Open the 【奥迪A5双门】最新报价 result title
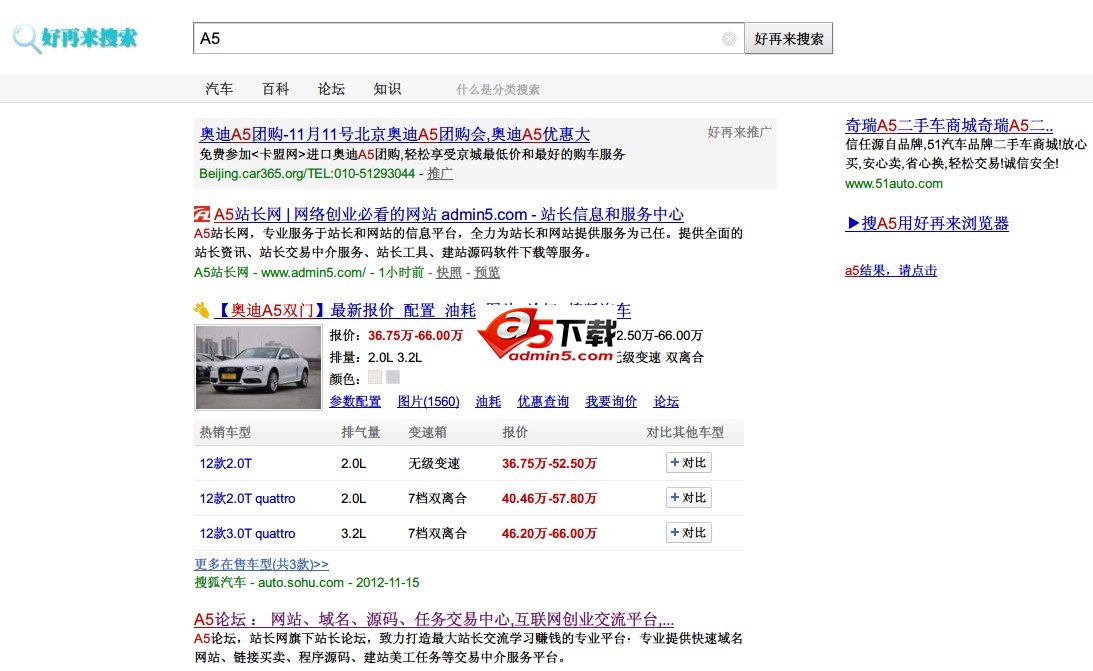 pos(422,310)
